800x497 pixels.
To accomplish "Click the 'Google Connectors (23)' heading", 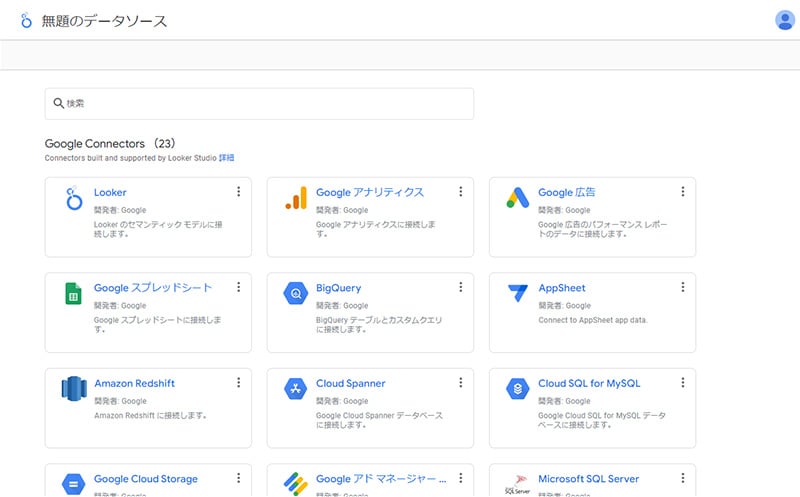I will coord(110,143).
